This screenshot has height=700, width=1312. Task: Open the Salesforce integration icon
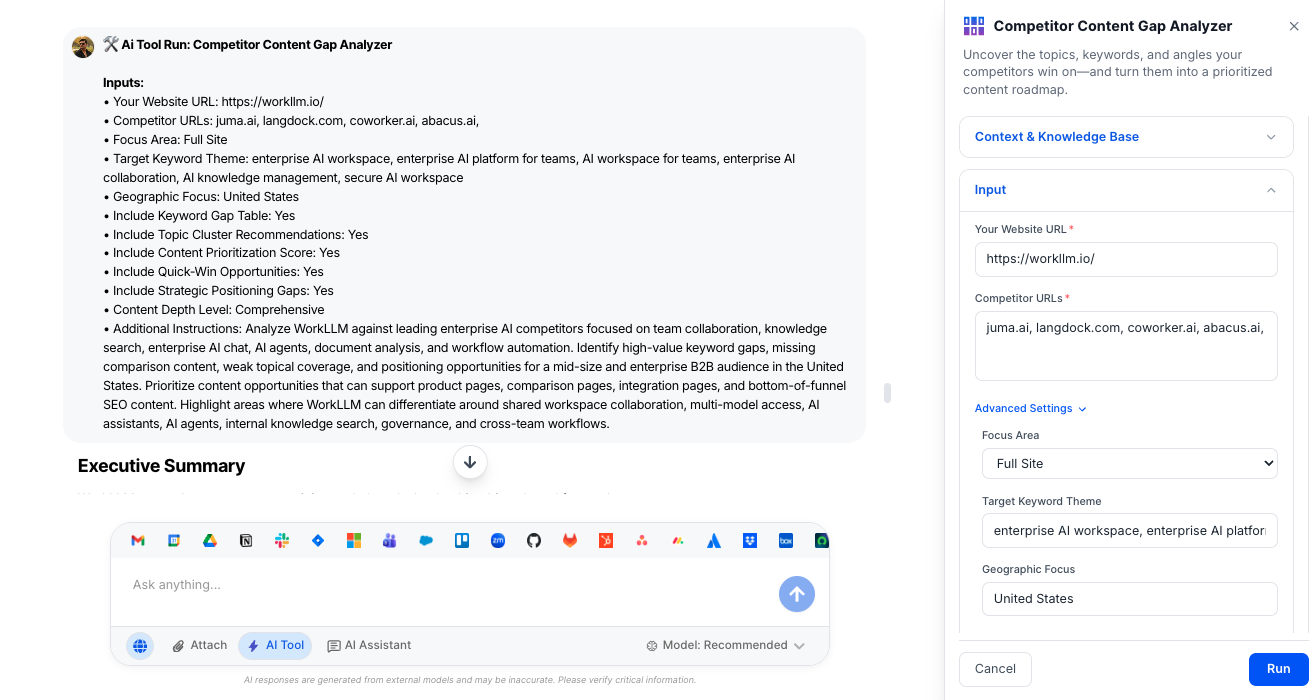coord(426,540)
